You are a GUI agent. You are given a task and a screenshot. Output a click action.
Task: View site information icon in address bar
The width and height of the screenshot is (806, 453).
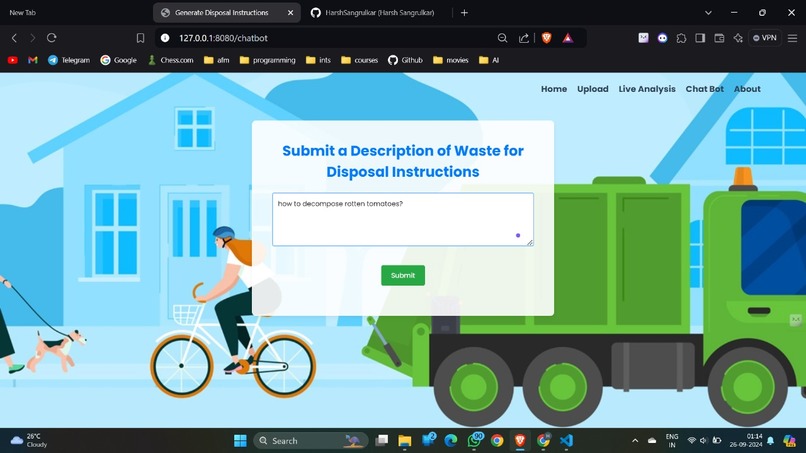click(x=165, y=38)
